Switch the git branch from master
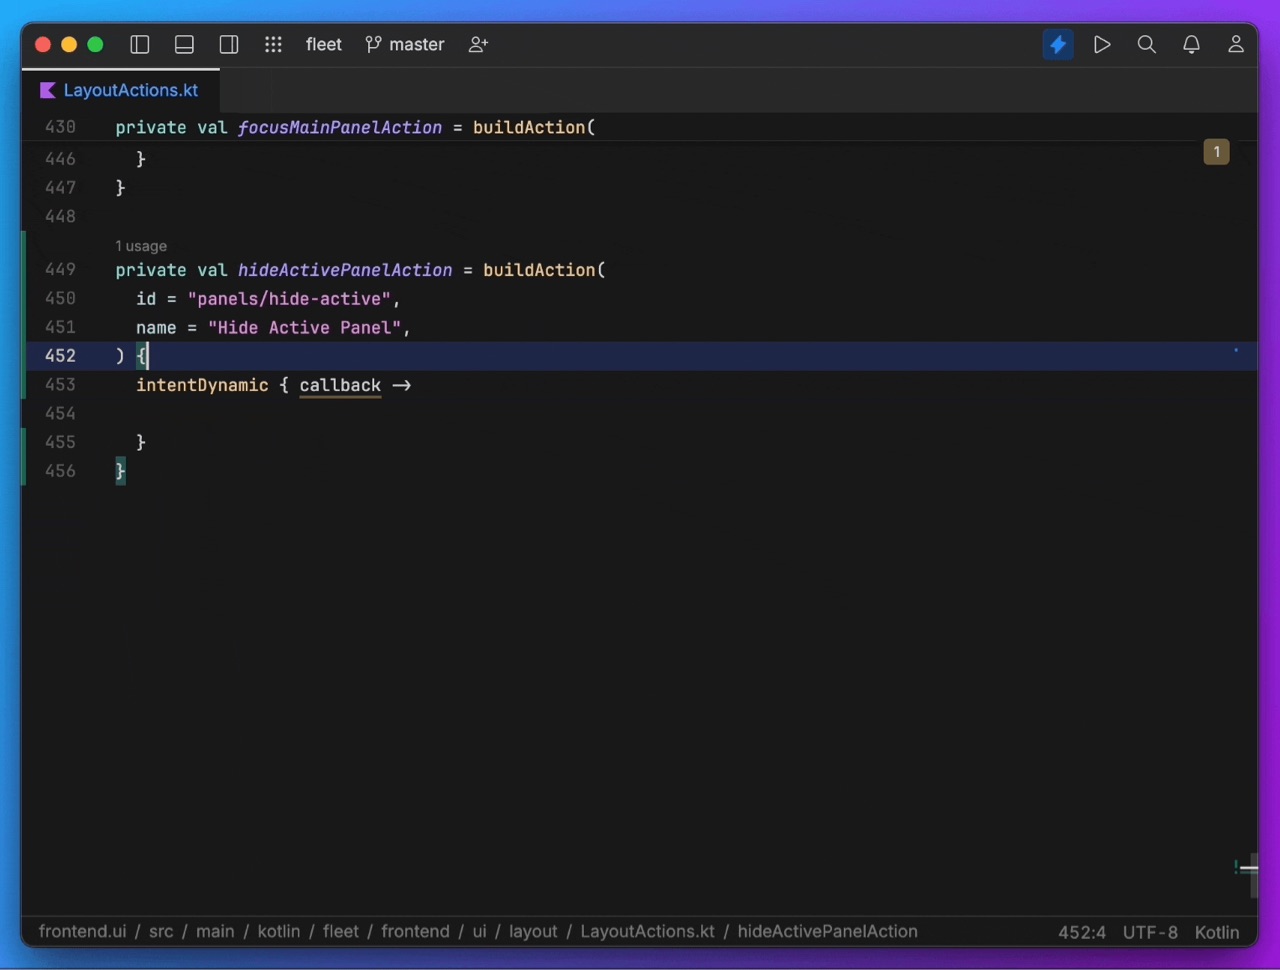The height and width of the screenshot is (970, 1280). [x=404, y=44]
